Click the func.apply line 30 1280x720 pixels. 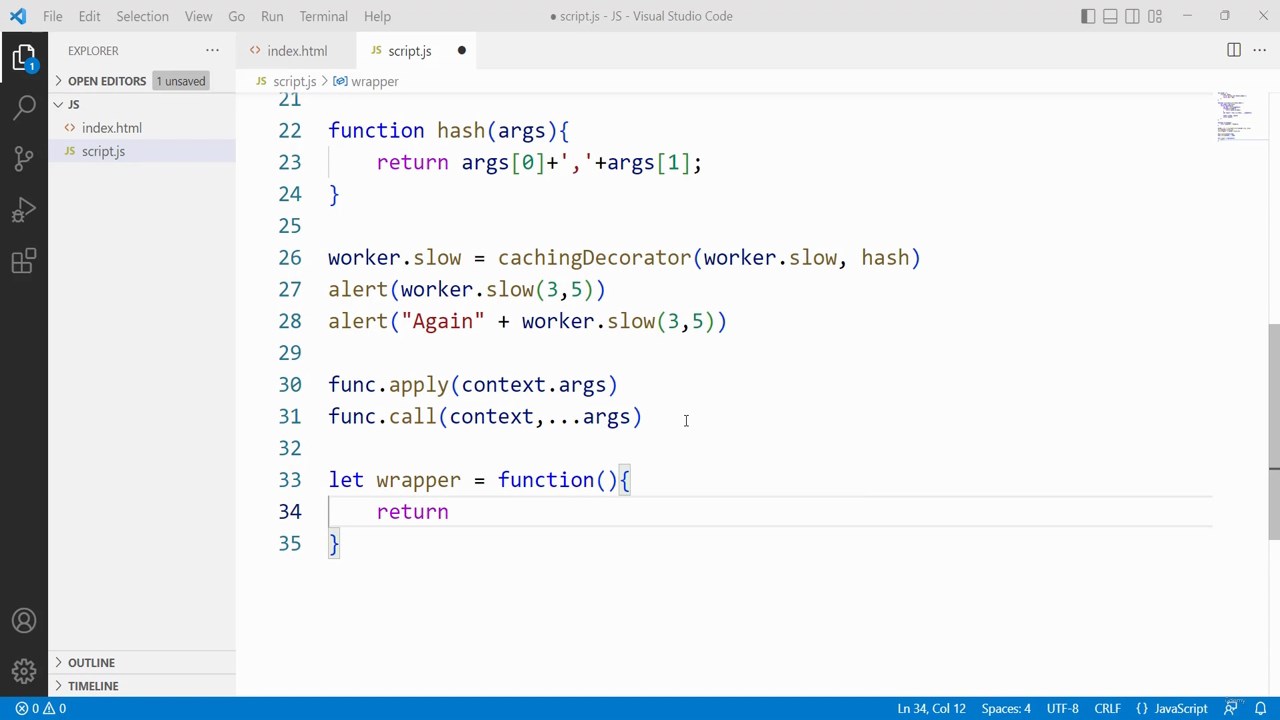(x=473, y=385)
